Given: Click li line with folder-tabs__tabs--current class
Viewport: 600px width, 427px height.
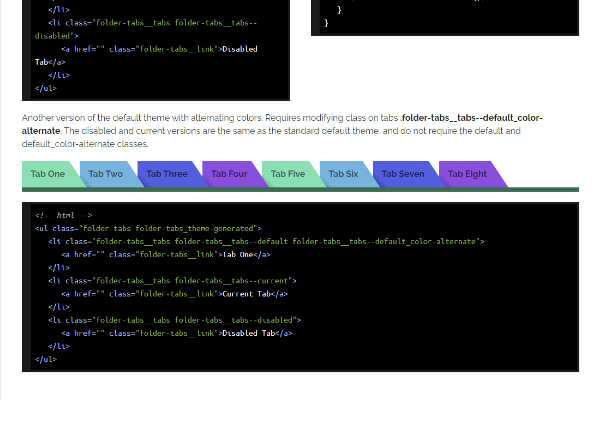Looking at the screenshot, I should [172, 281].
